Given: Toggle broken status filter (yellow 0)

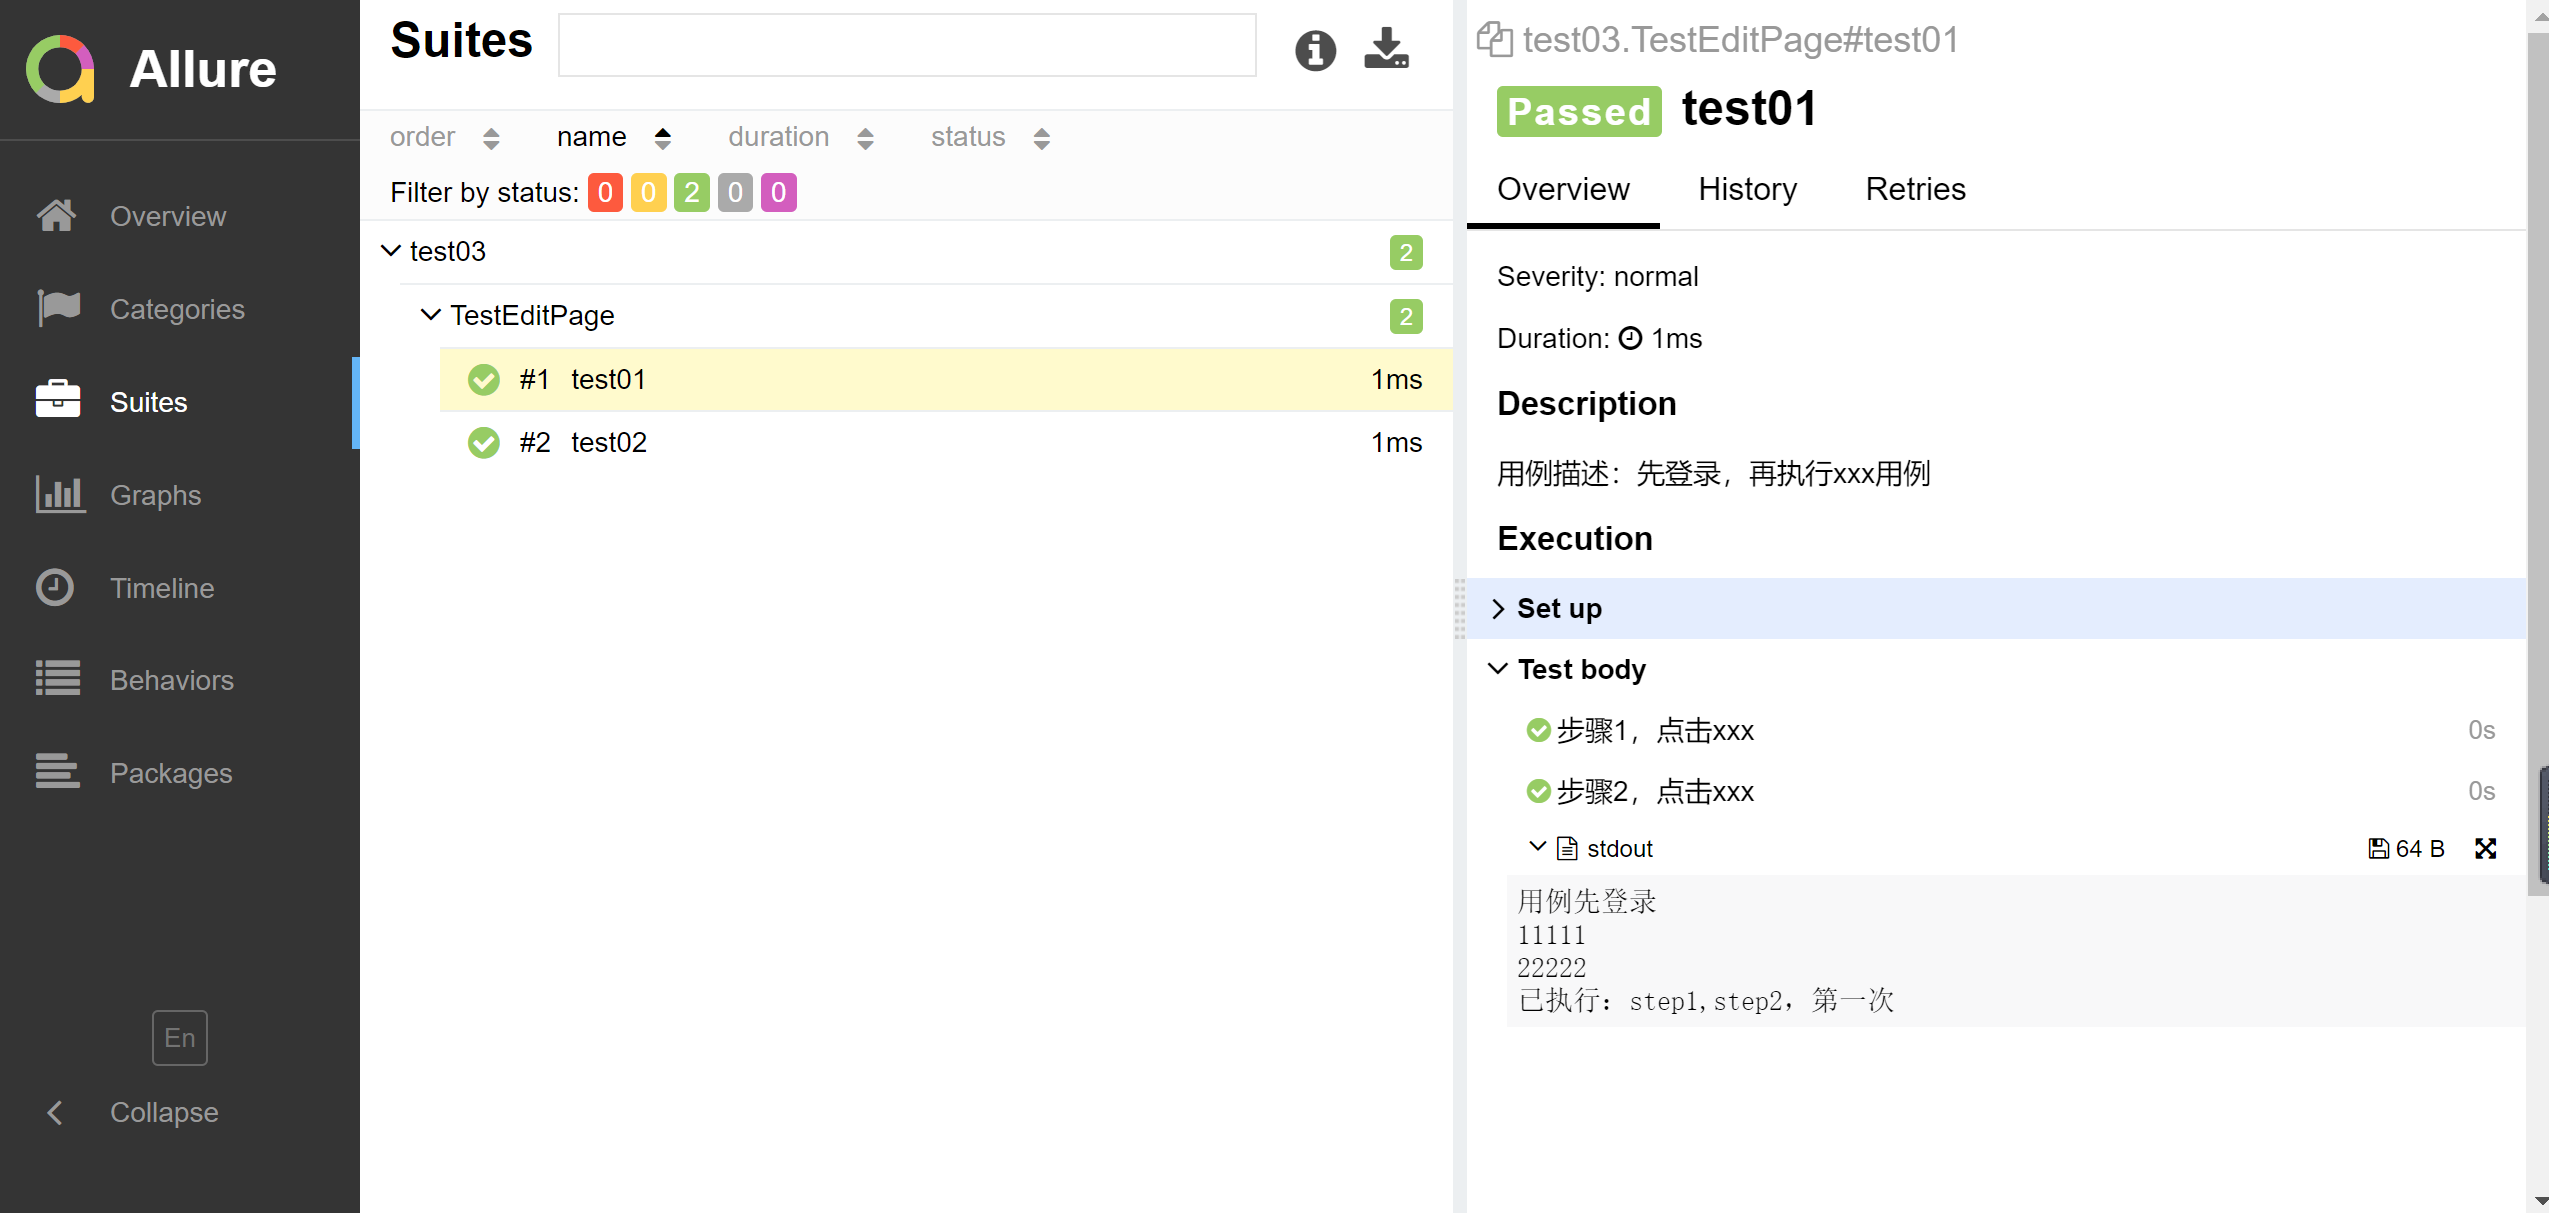Looking at the screenshot, I should [648, 192].
